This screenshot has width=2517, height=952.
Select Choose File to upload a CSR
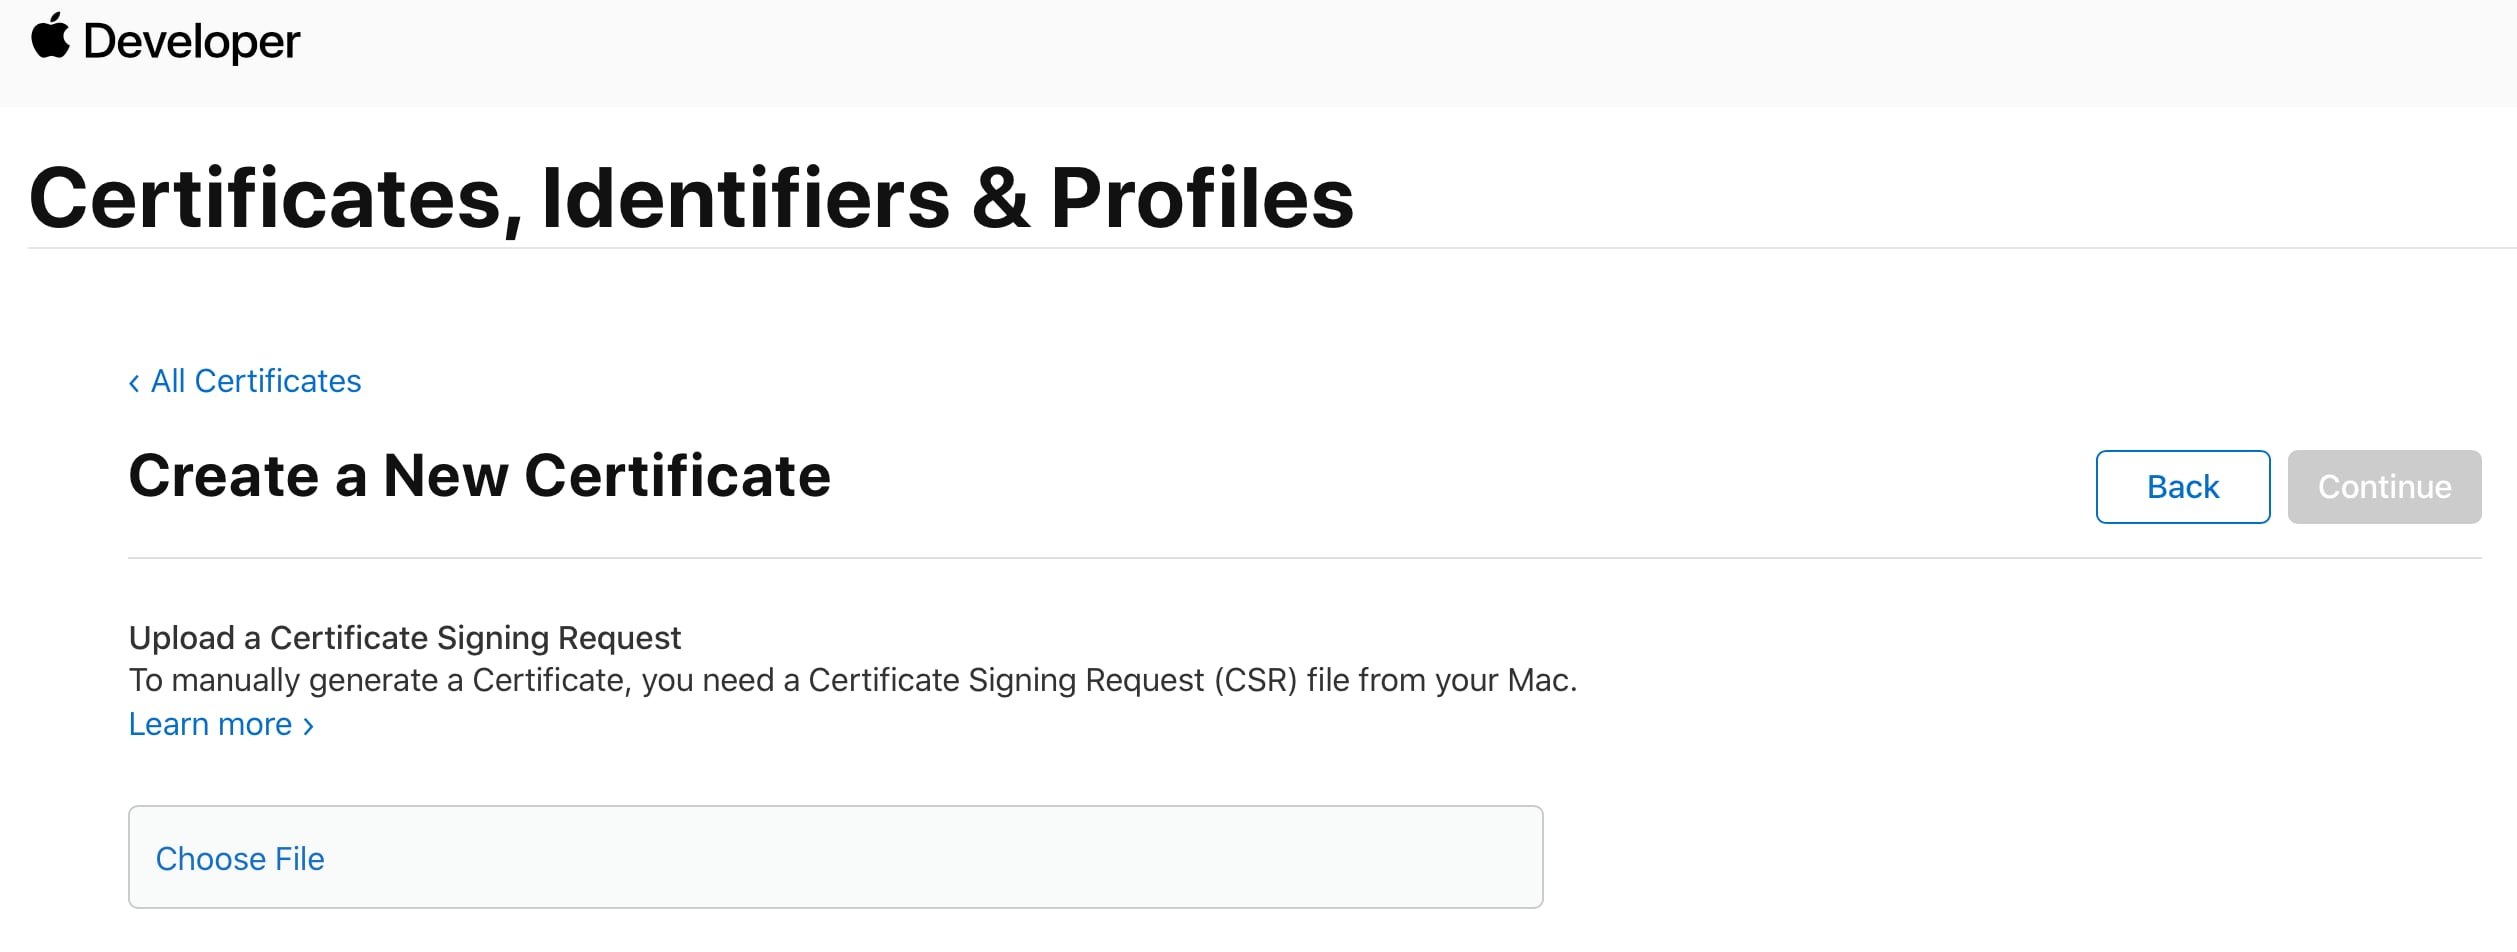click(240, 858)
